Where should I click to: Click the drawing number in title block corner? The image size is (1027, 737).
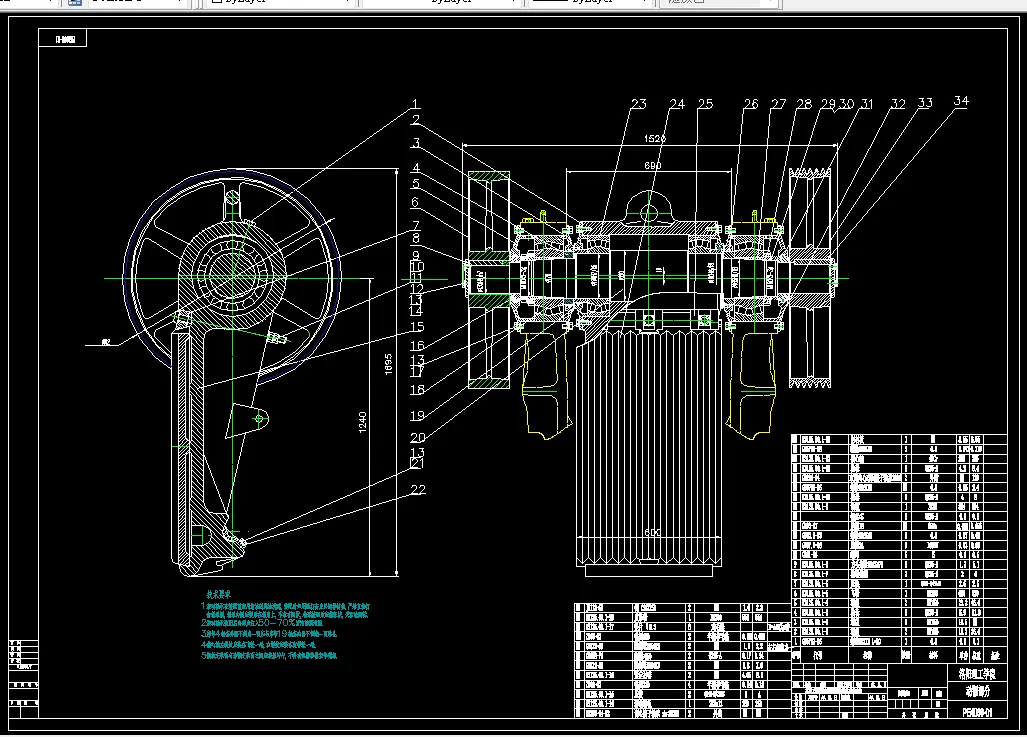(x=977, y=711)
